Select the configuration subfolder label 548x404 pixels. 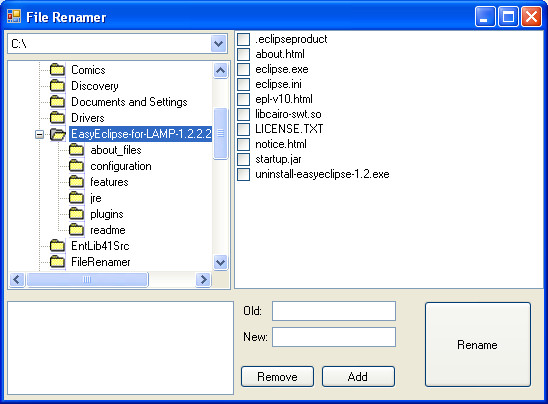[121, 166]
